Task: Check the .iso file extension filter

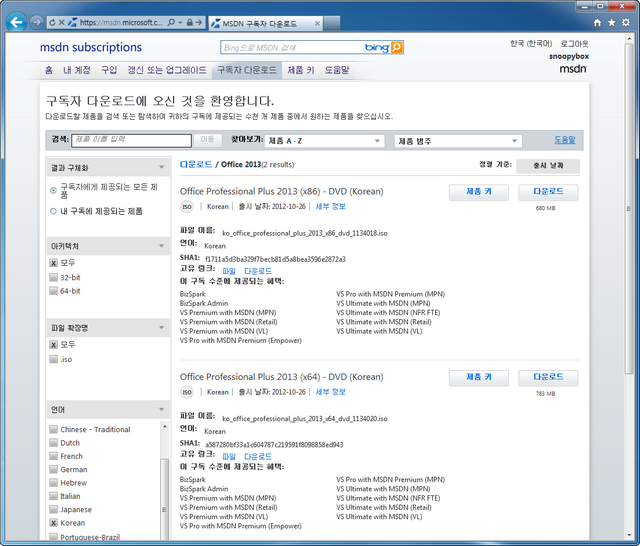Action: [53, 359]
